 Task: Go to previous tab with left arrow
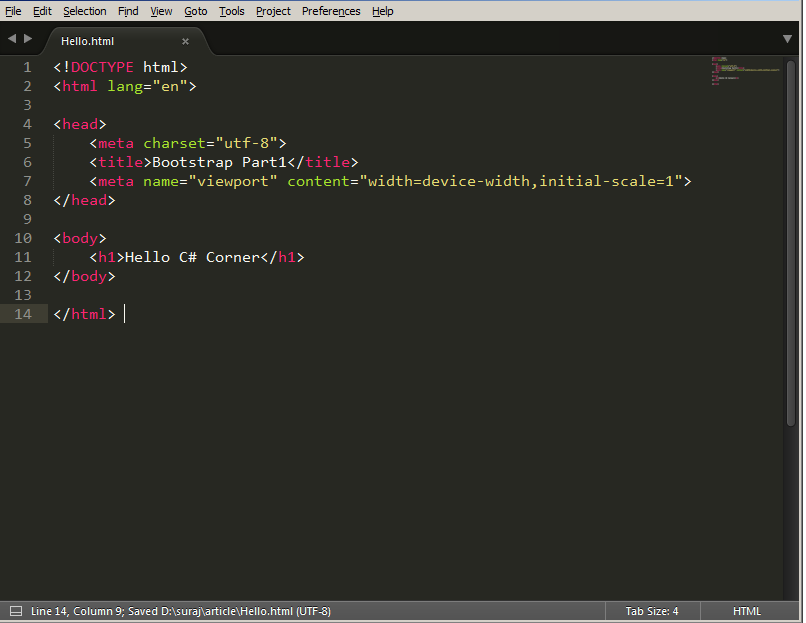(12, 39)
